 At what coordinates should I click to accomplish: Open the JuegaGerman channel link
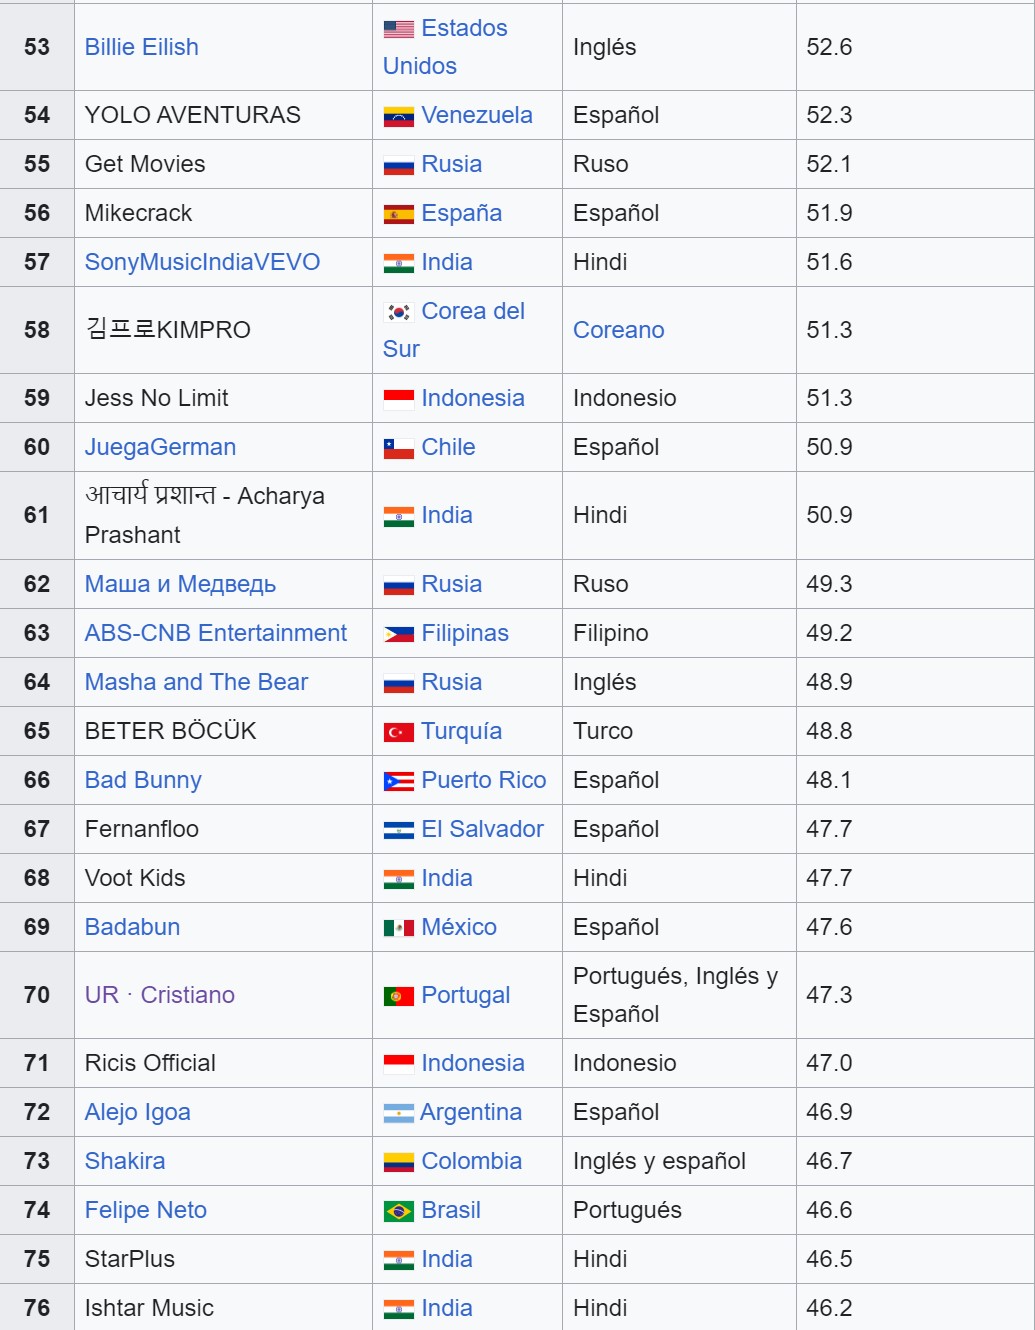160,447
